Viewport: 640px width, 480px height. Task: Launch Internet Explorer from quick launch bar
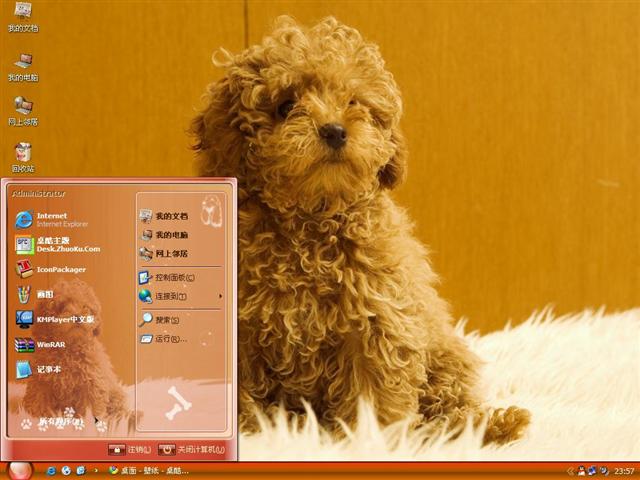coord(51,471)
